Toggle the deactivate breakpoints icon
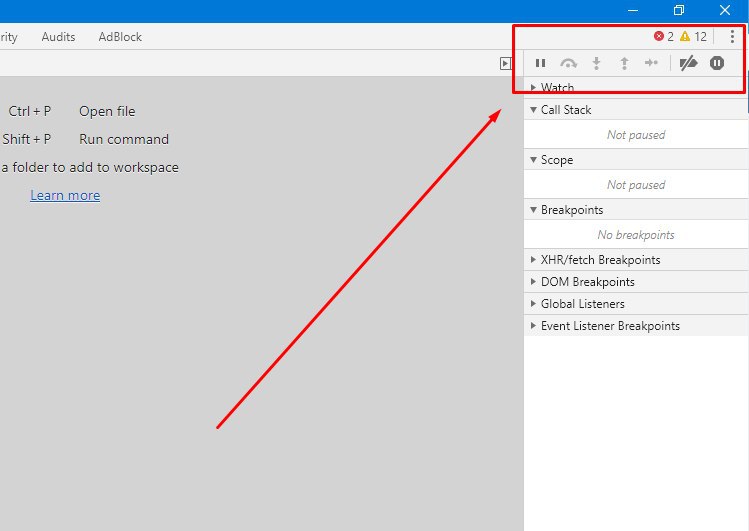The width and height of the screenshot is (749, 531). coord(688,63)
